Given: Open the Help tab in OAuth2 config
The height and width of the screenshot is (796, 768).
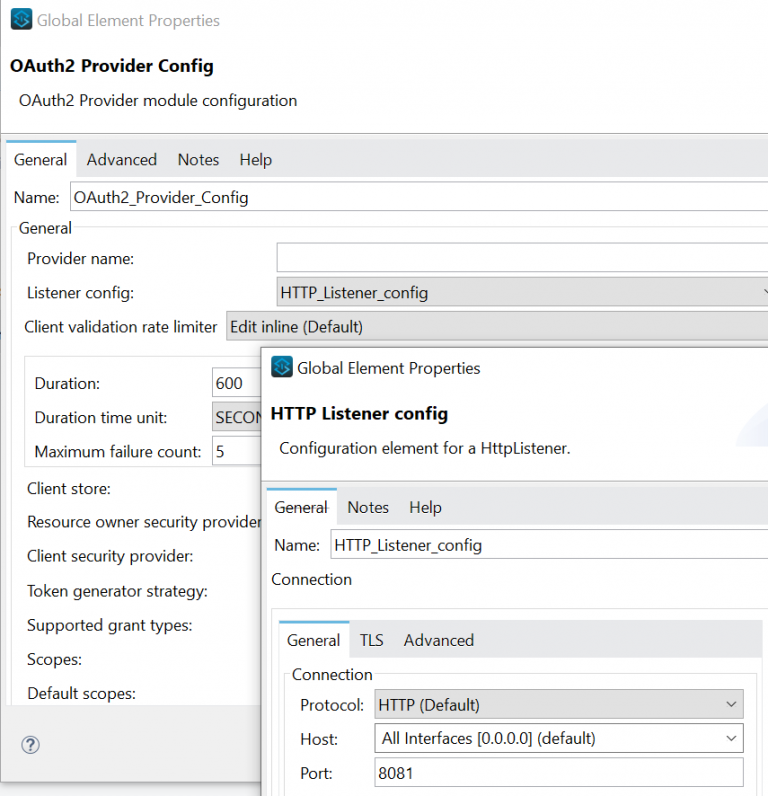Looking at the screenshot, I should tap(255, 160).
